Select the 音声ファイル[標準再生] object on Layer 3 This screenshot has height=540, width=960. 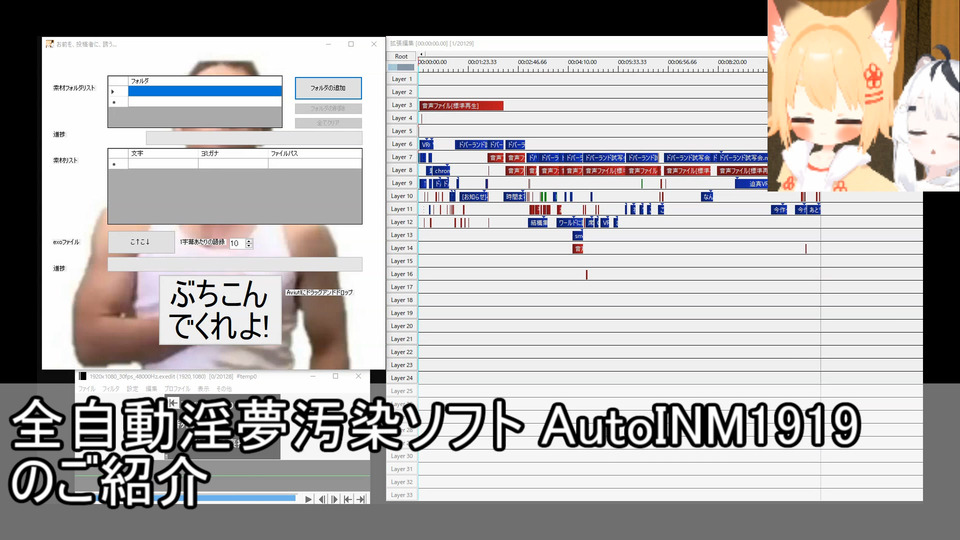tap(462, 106)
